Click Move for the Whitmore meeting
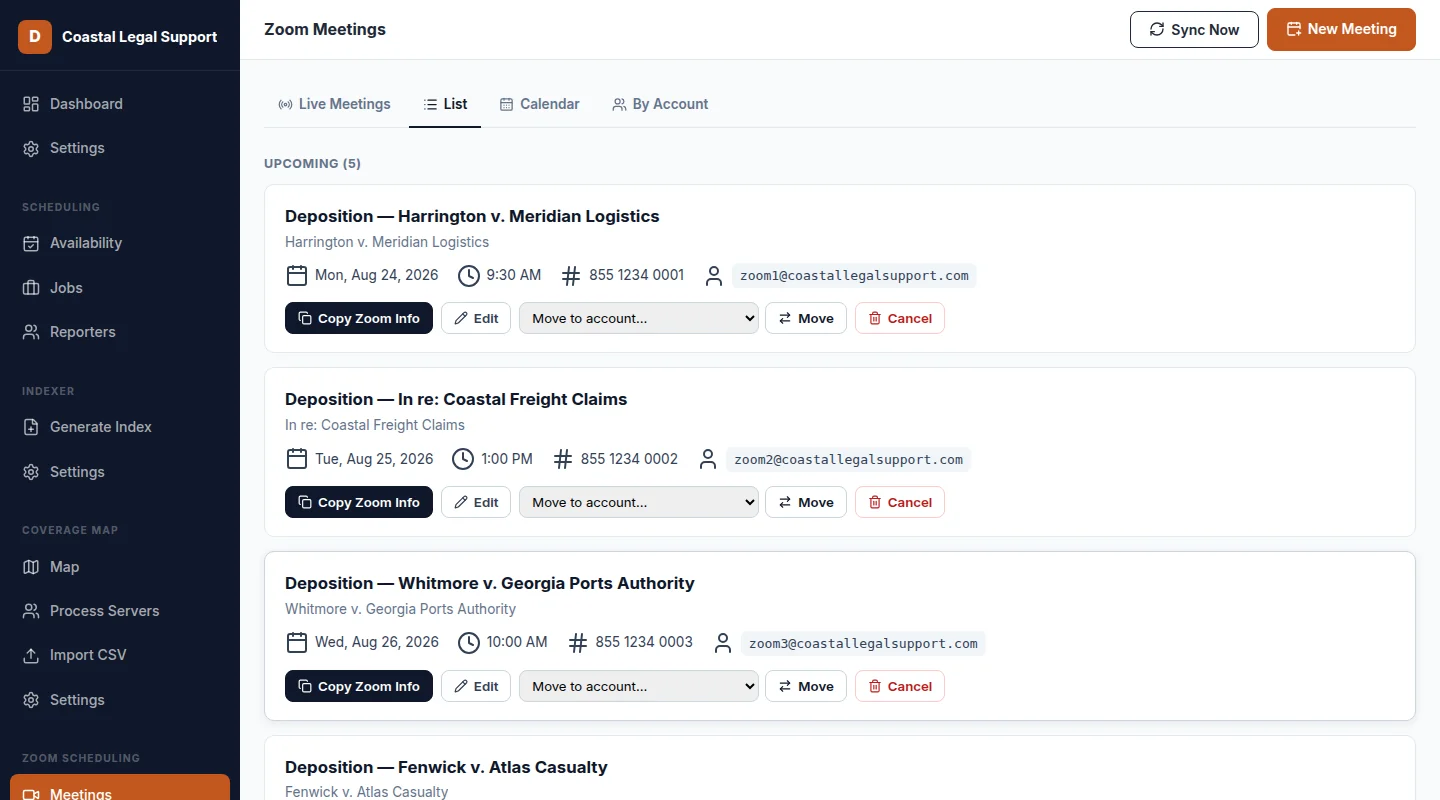Image resolution: width=1440 pixels, height=800 pixels. [806, 686]
